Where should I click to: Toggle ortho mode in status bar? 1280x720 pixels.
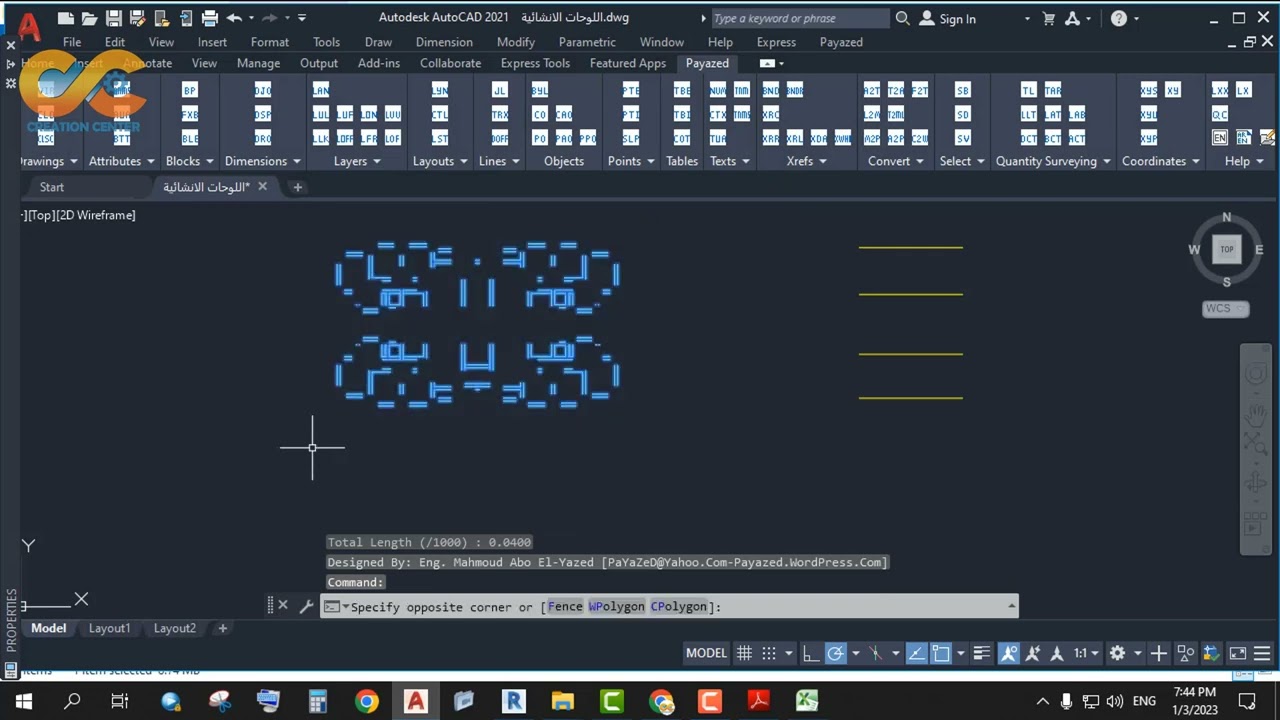pyautogui.click(x=811, y=653)
